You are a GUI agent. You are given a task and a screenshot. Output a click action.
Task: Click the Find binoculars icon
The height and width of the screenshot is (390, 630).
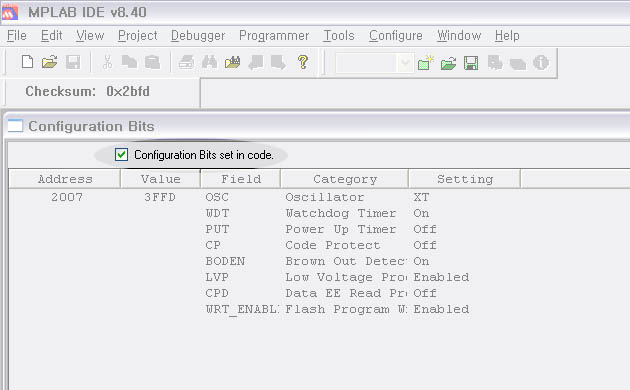coord(209,62)
